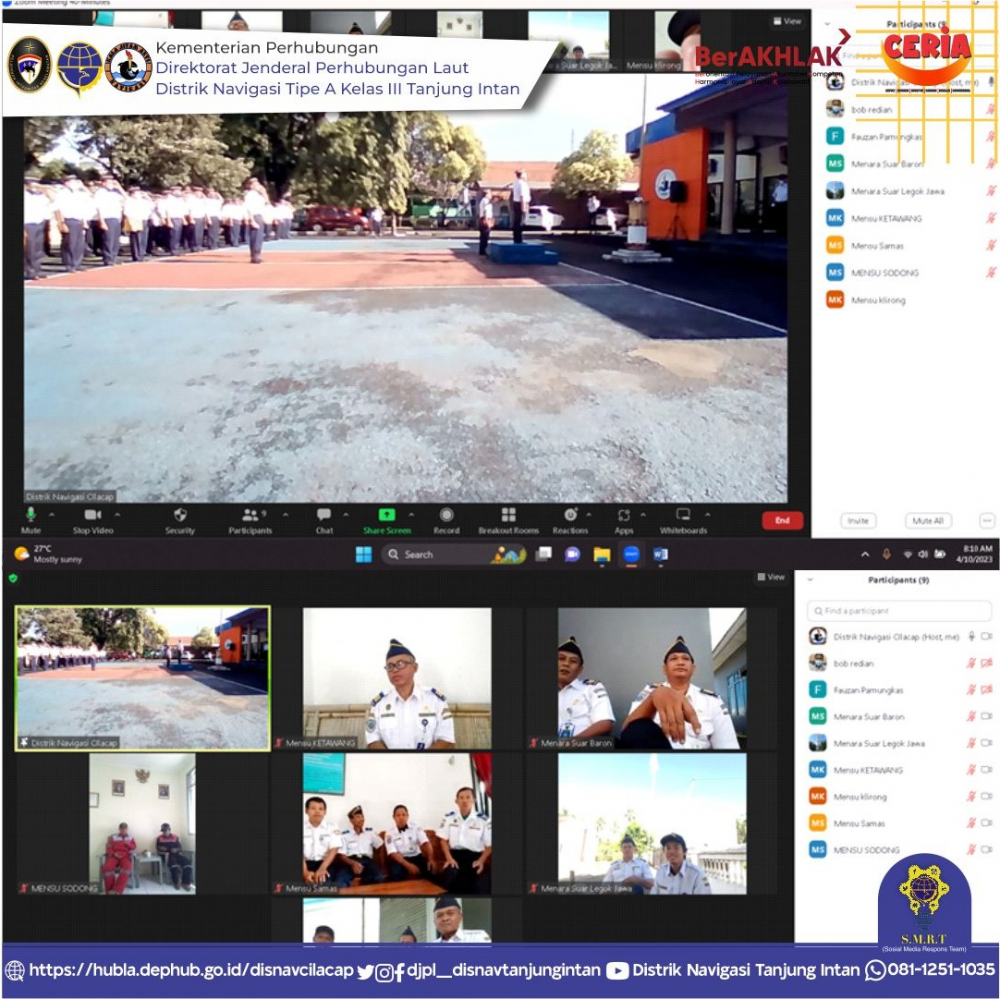This screenshot has height=999, width=1000.
Task: Toggle meeting recording with Record button
Action: pos(446,520)
